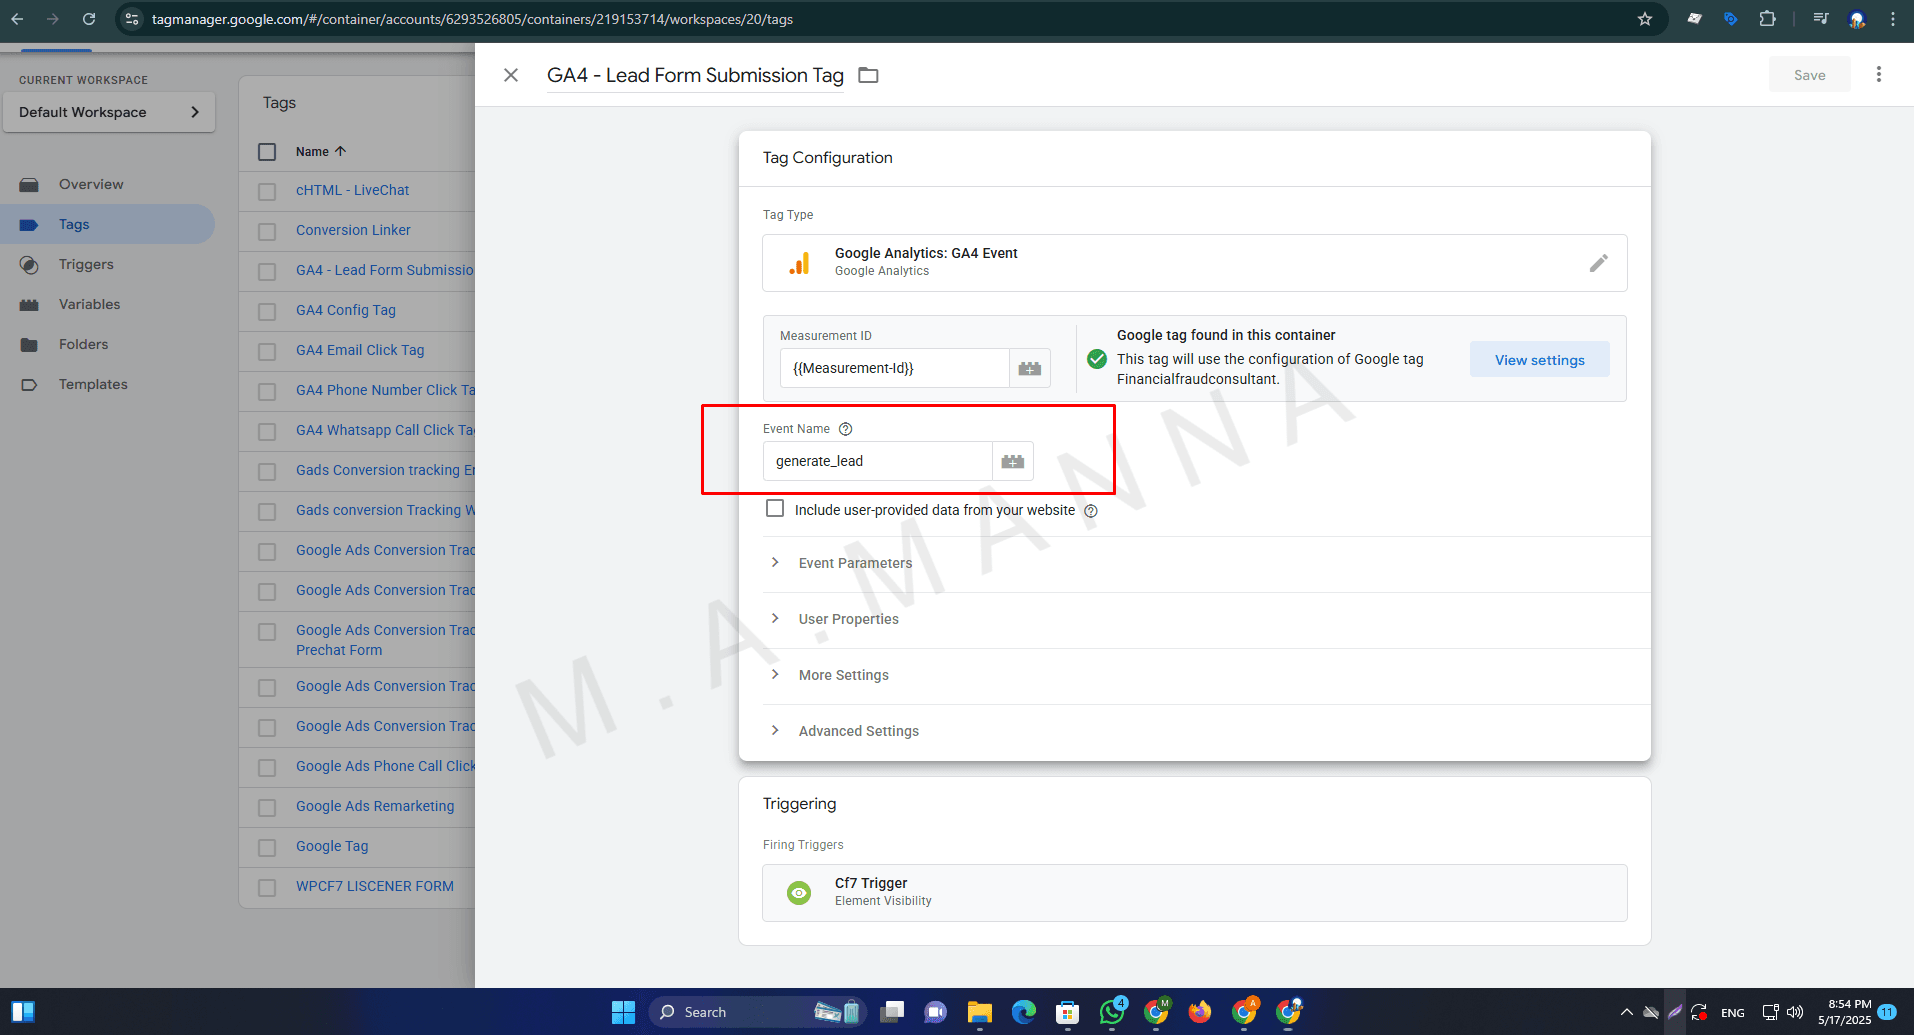The height and width of the screenshot is (1035, 1914).
Task: Open the three-dot more actions menu
Action: (1878, 75)
